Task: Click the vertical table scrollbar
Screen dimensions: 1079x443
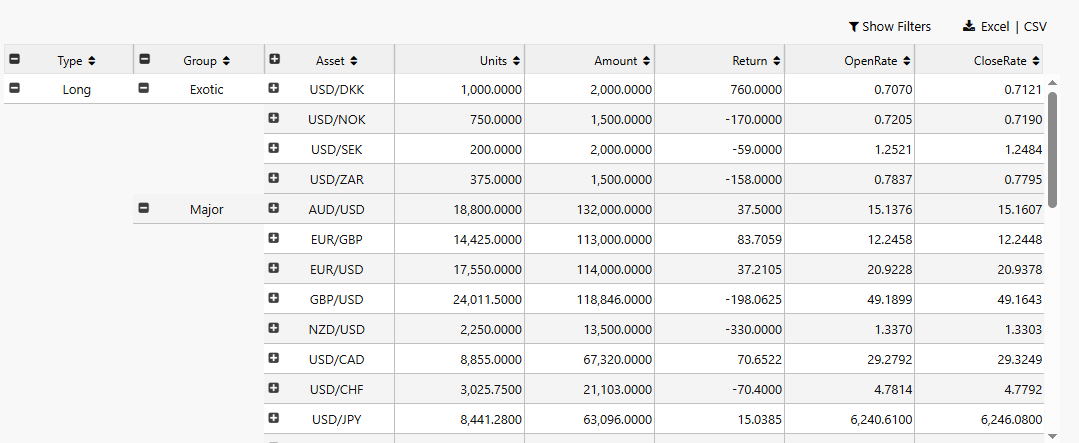Action: coord(1051,150)
